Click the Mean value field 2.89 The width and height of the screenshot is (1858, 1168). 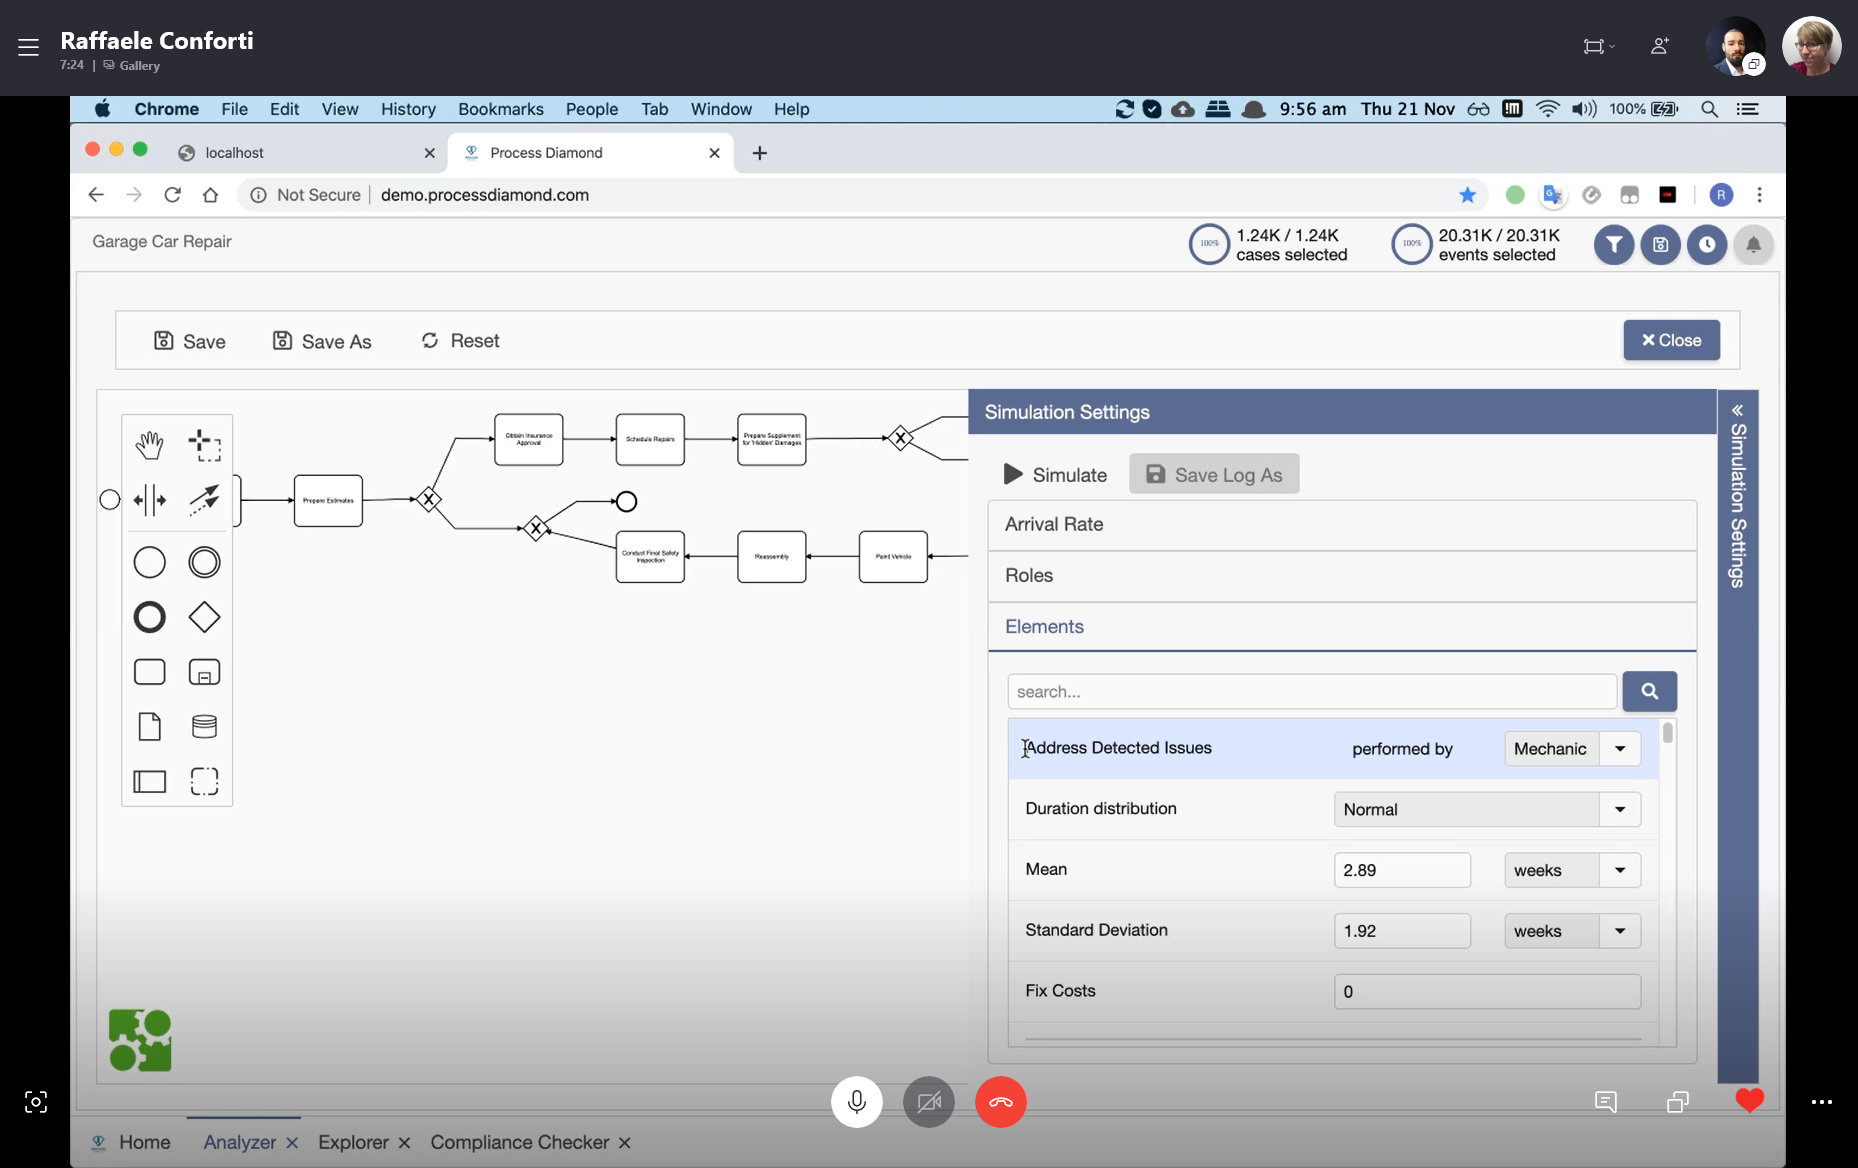(1402, 870)
